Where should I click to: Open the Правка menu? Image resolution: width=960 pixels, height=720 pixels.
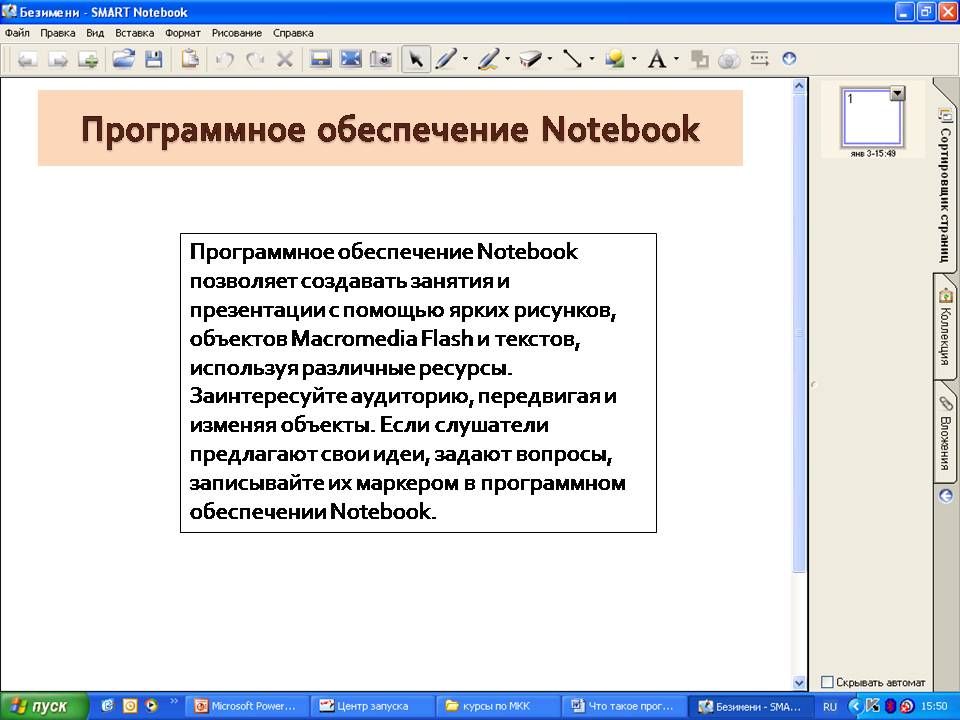tap(58, 33)
